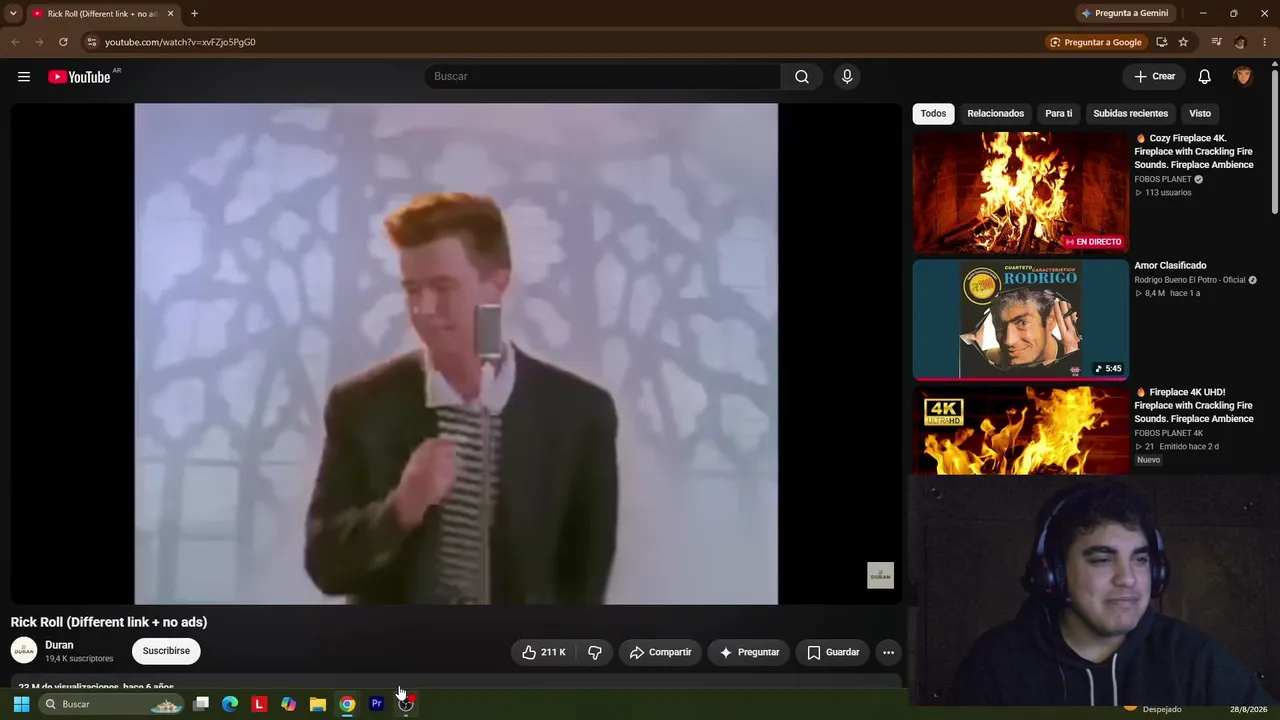The width and height of the screenshot is (1280, 720).
Task: Open Copilot from the taskbar
Action: 288,704
